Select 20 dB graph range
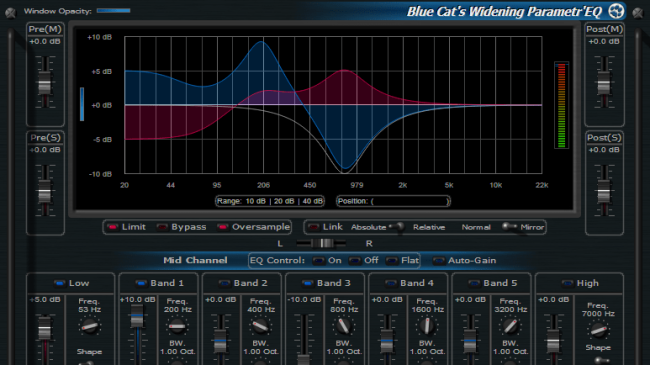This screenshot has height=365, width=650. [x=284, y=201]
